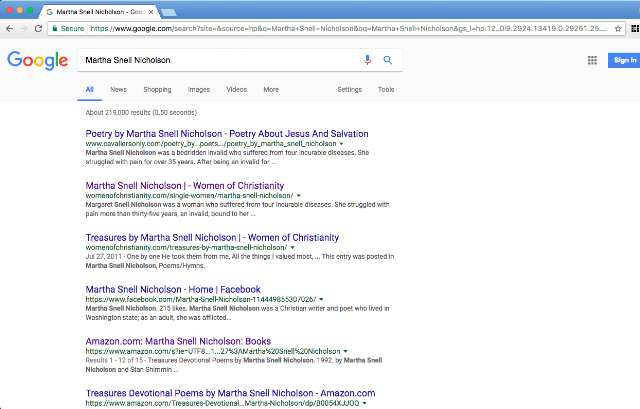
Task: Open the search Tools option
Action: coord(386,89)
